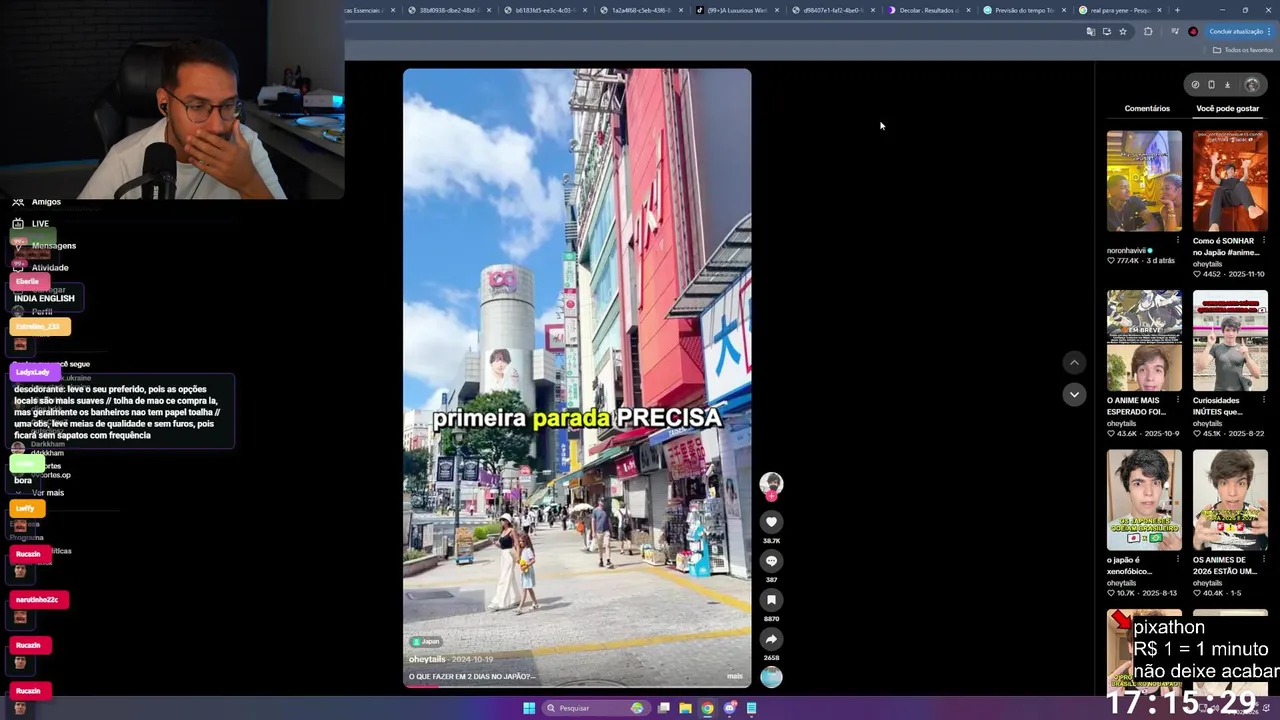
Task: Like the Japan video with heart icon
Action: coord(771,522)
